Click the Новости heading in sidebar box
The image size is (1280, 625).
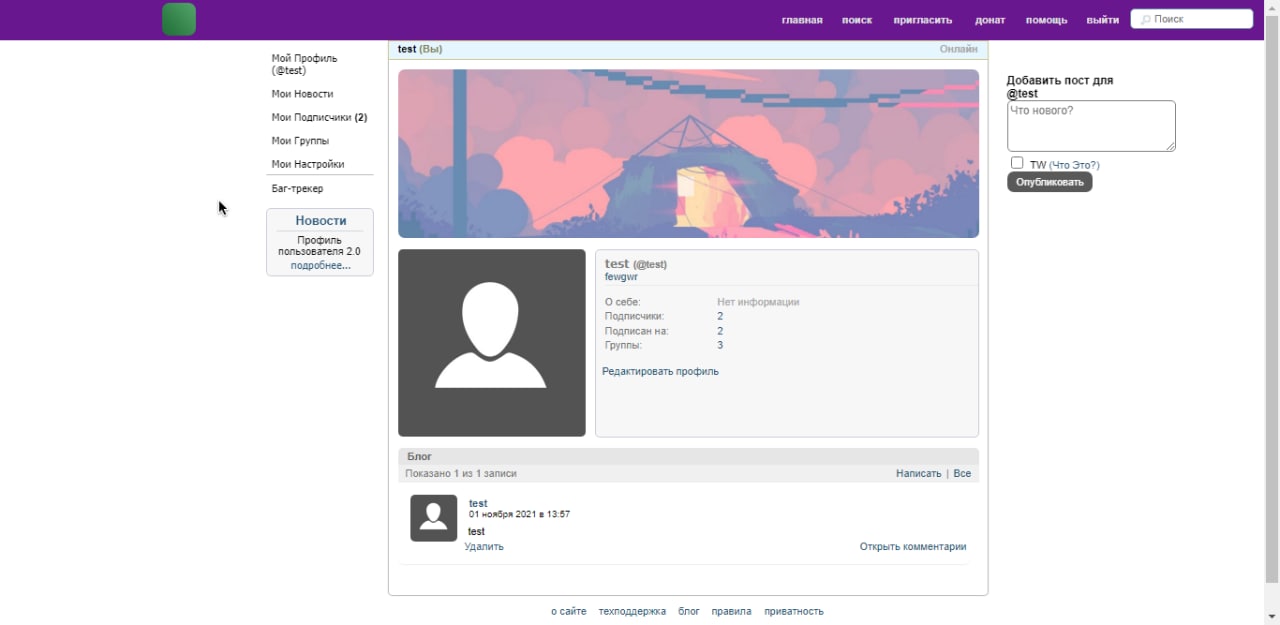point(321,221)
